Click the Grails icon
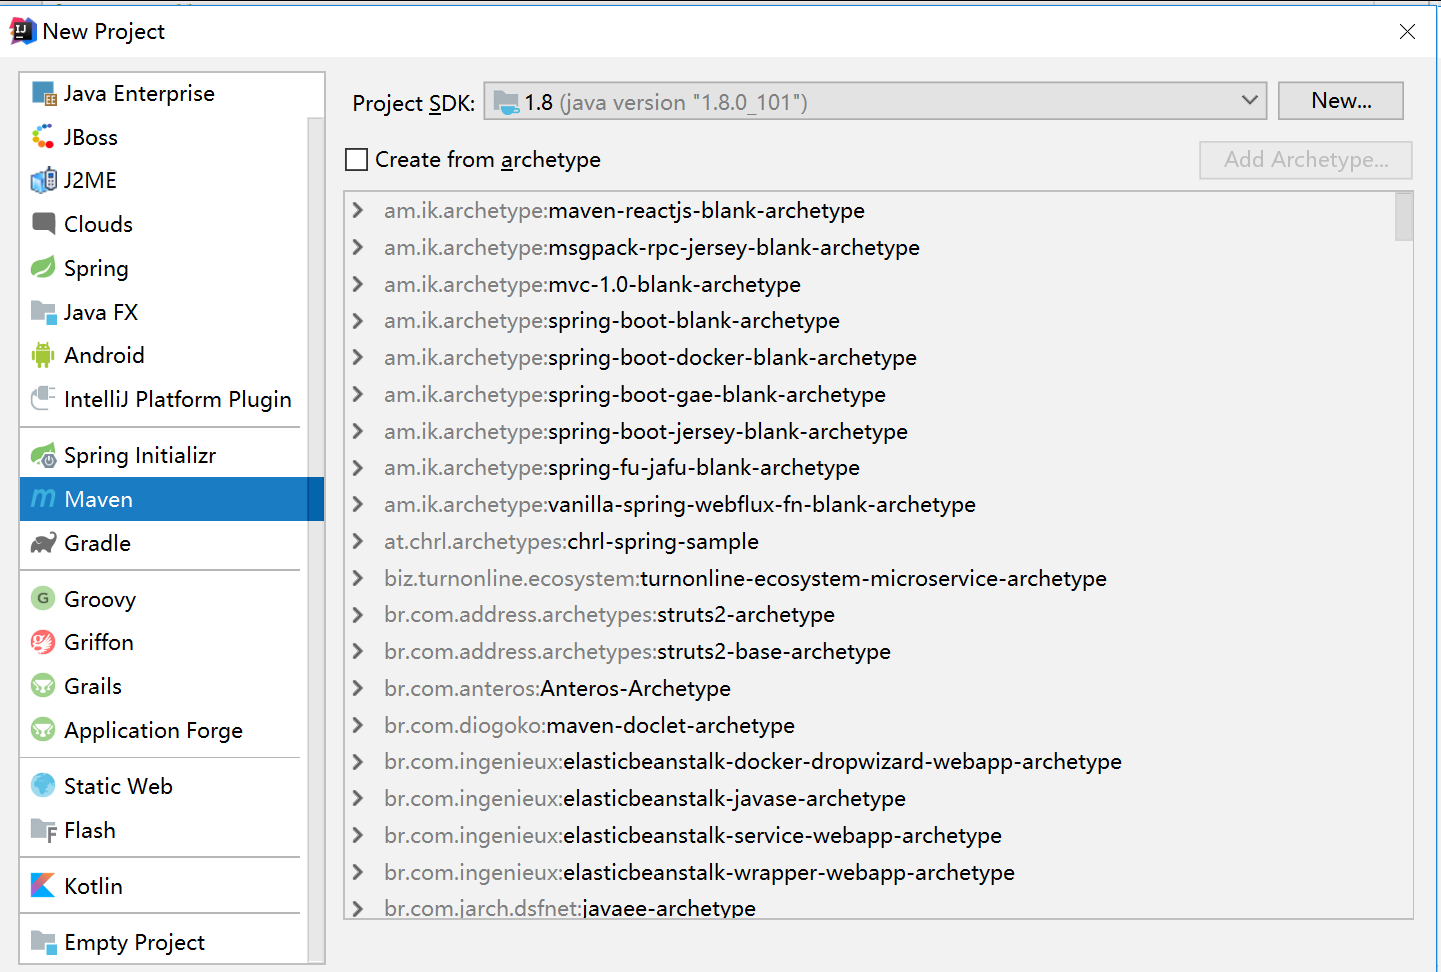Screen dimensions: 1441x972 pos(44,686)
